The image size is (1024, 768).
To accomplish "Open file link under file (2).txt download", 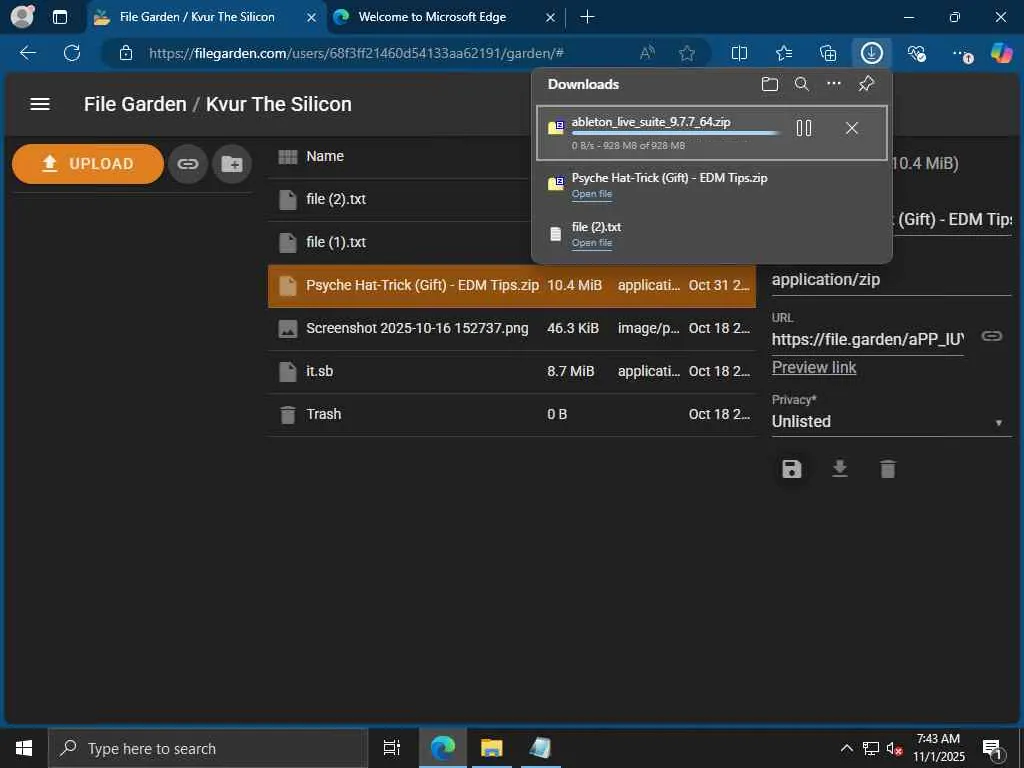I will tap(592, 243).
